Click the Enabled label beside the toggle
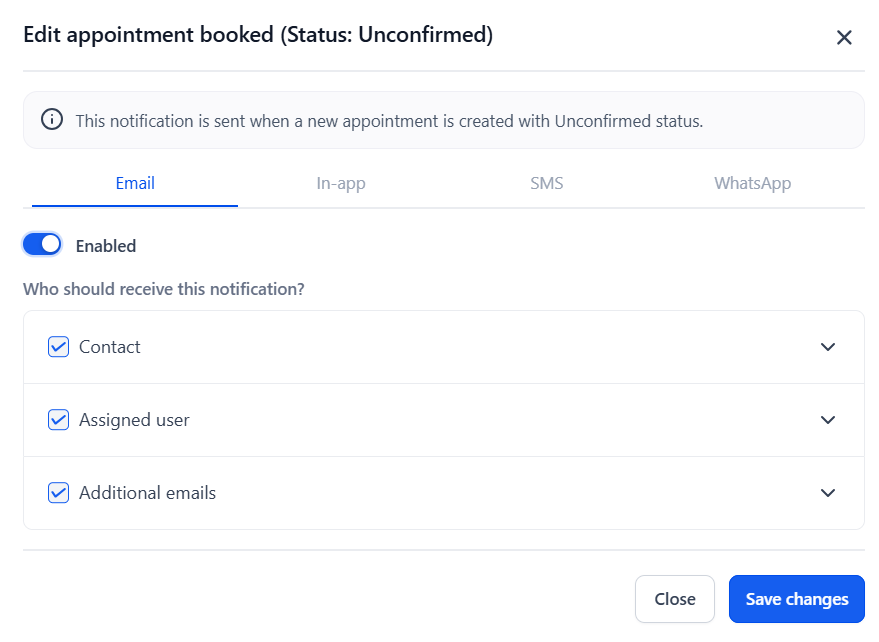879x642 pixels. pyautogui.click(x=106, y=246)
